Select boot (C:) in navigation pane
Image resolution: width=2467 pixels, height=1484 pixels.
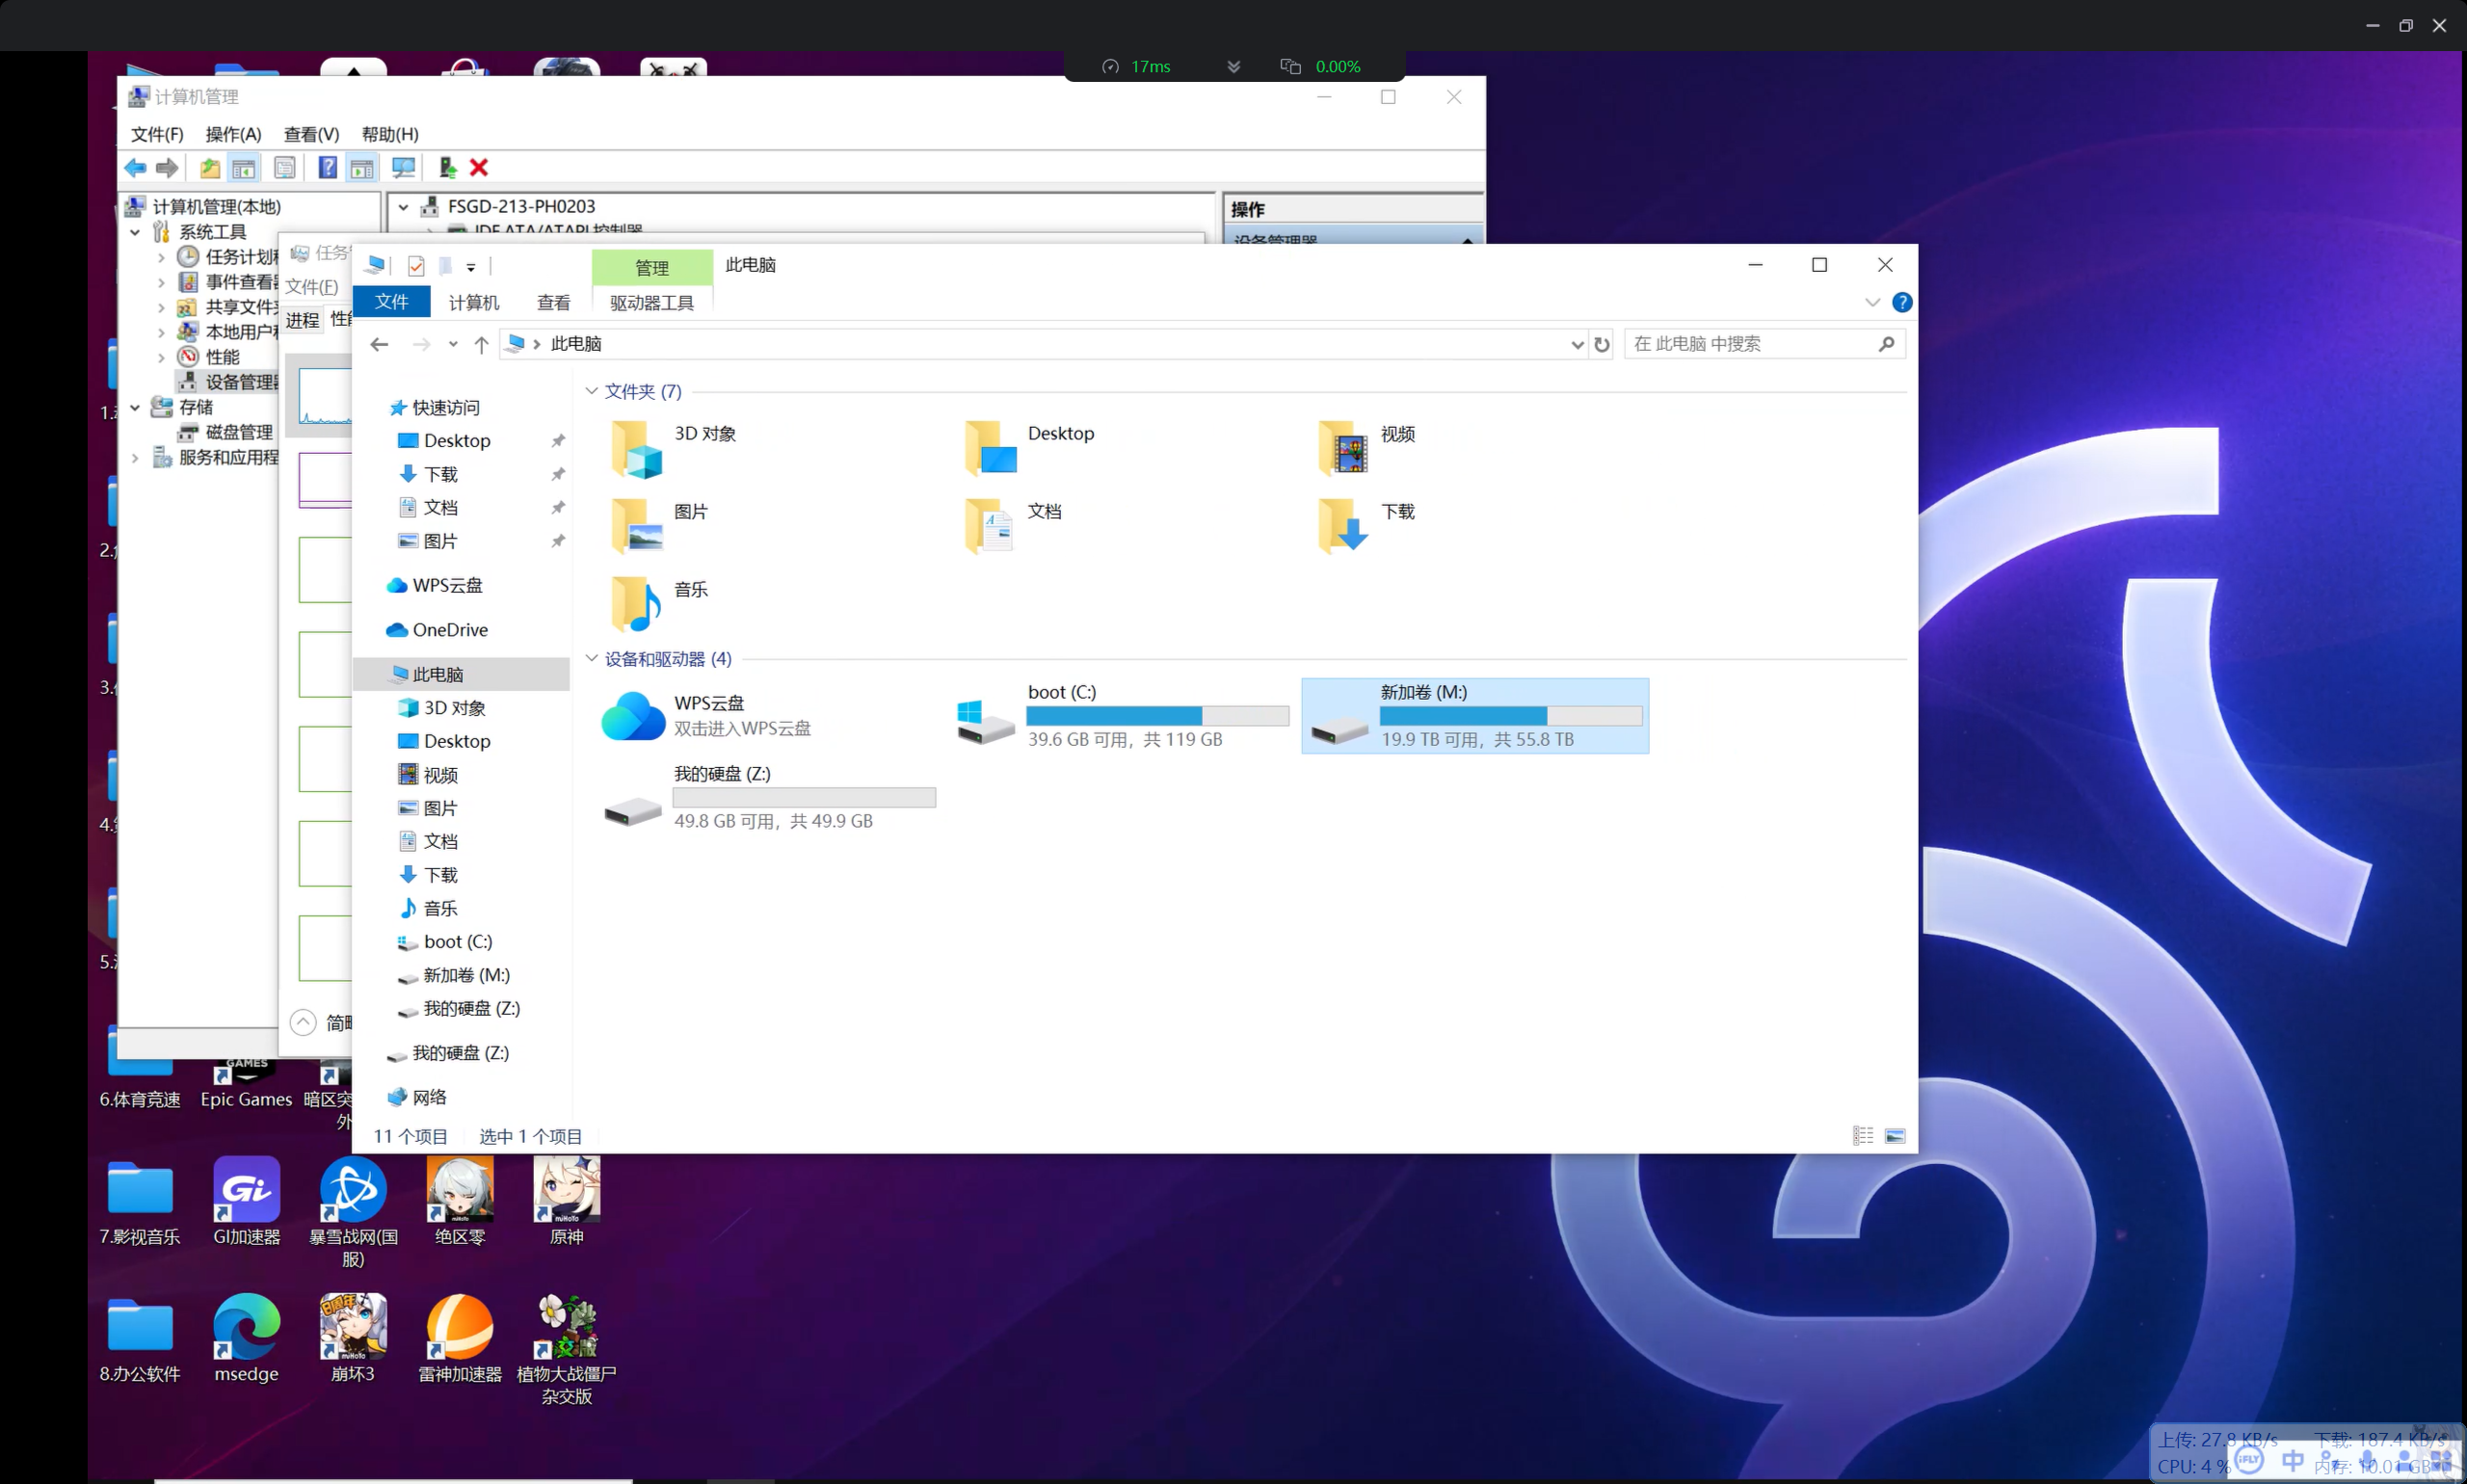445,941
